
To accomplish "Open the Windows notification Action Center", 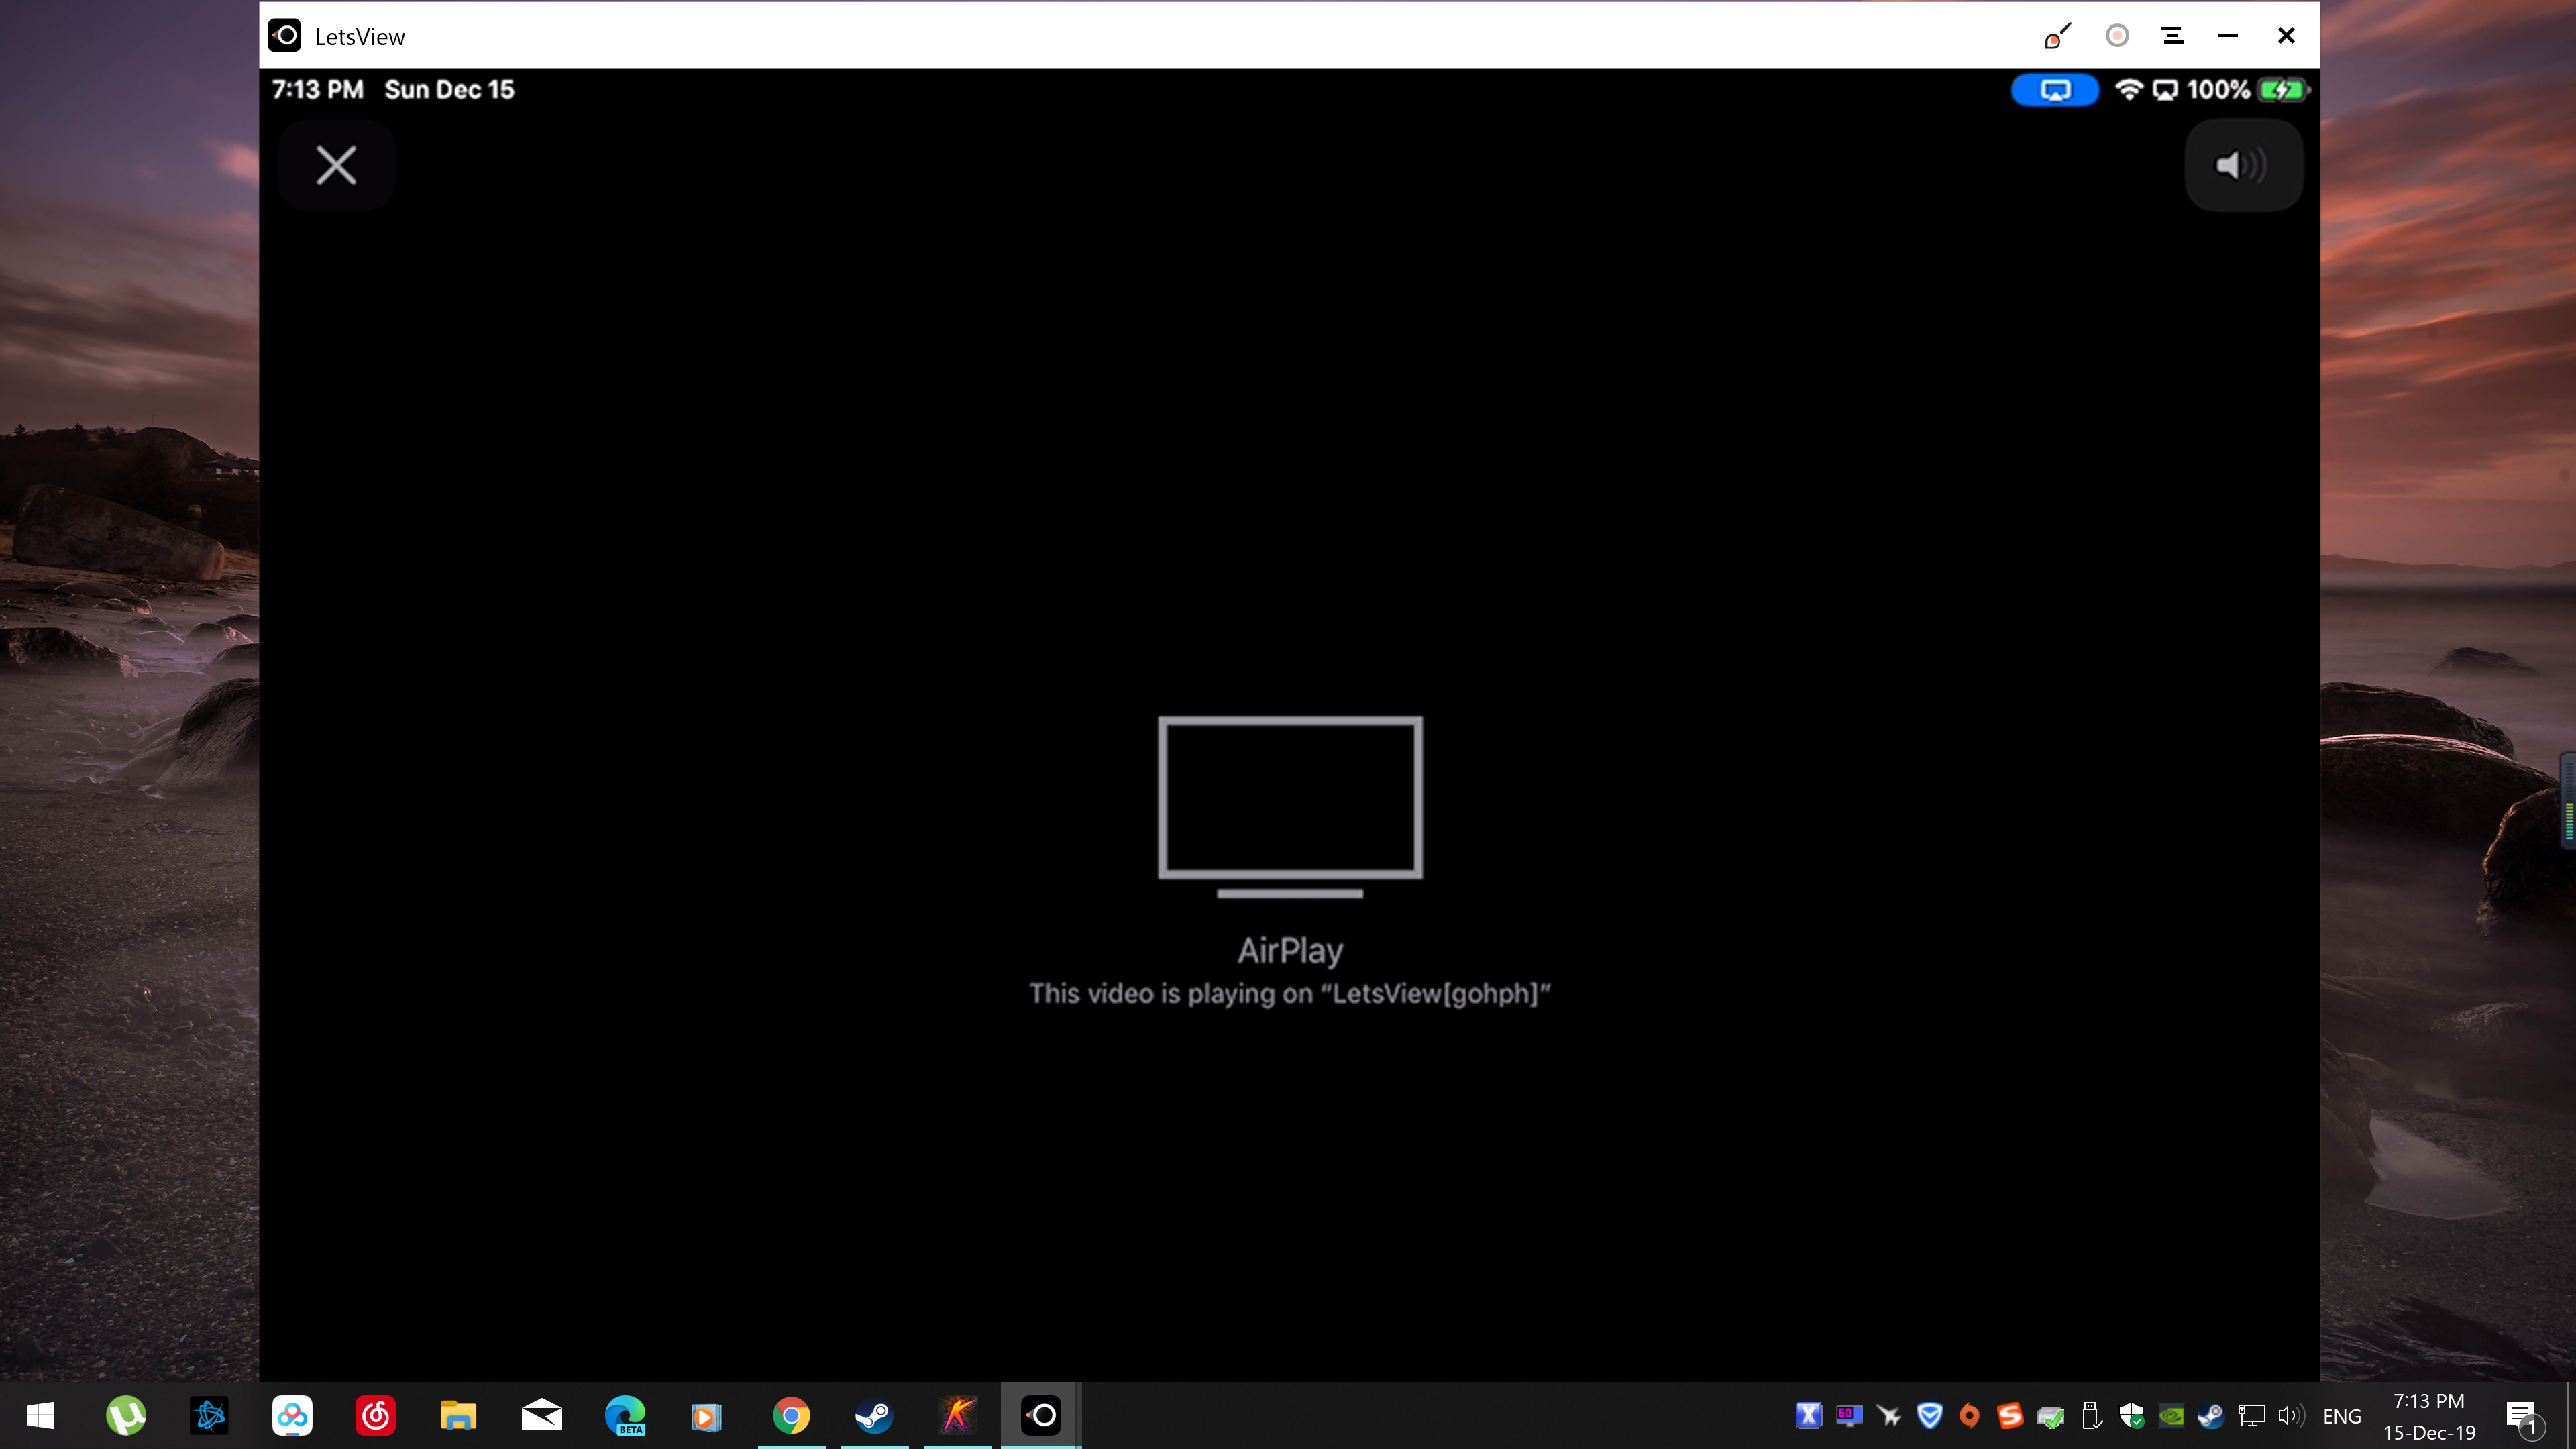I will coord(2521,1415).
